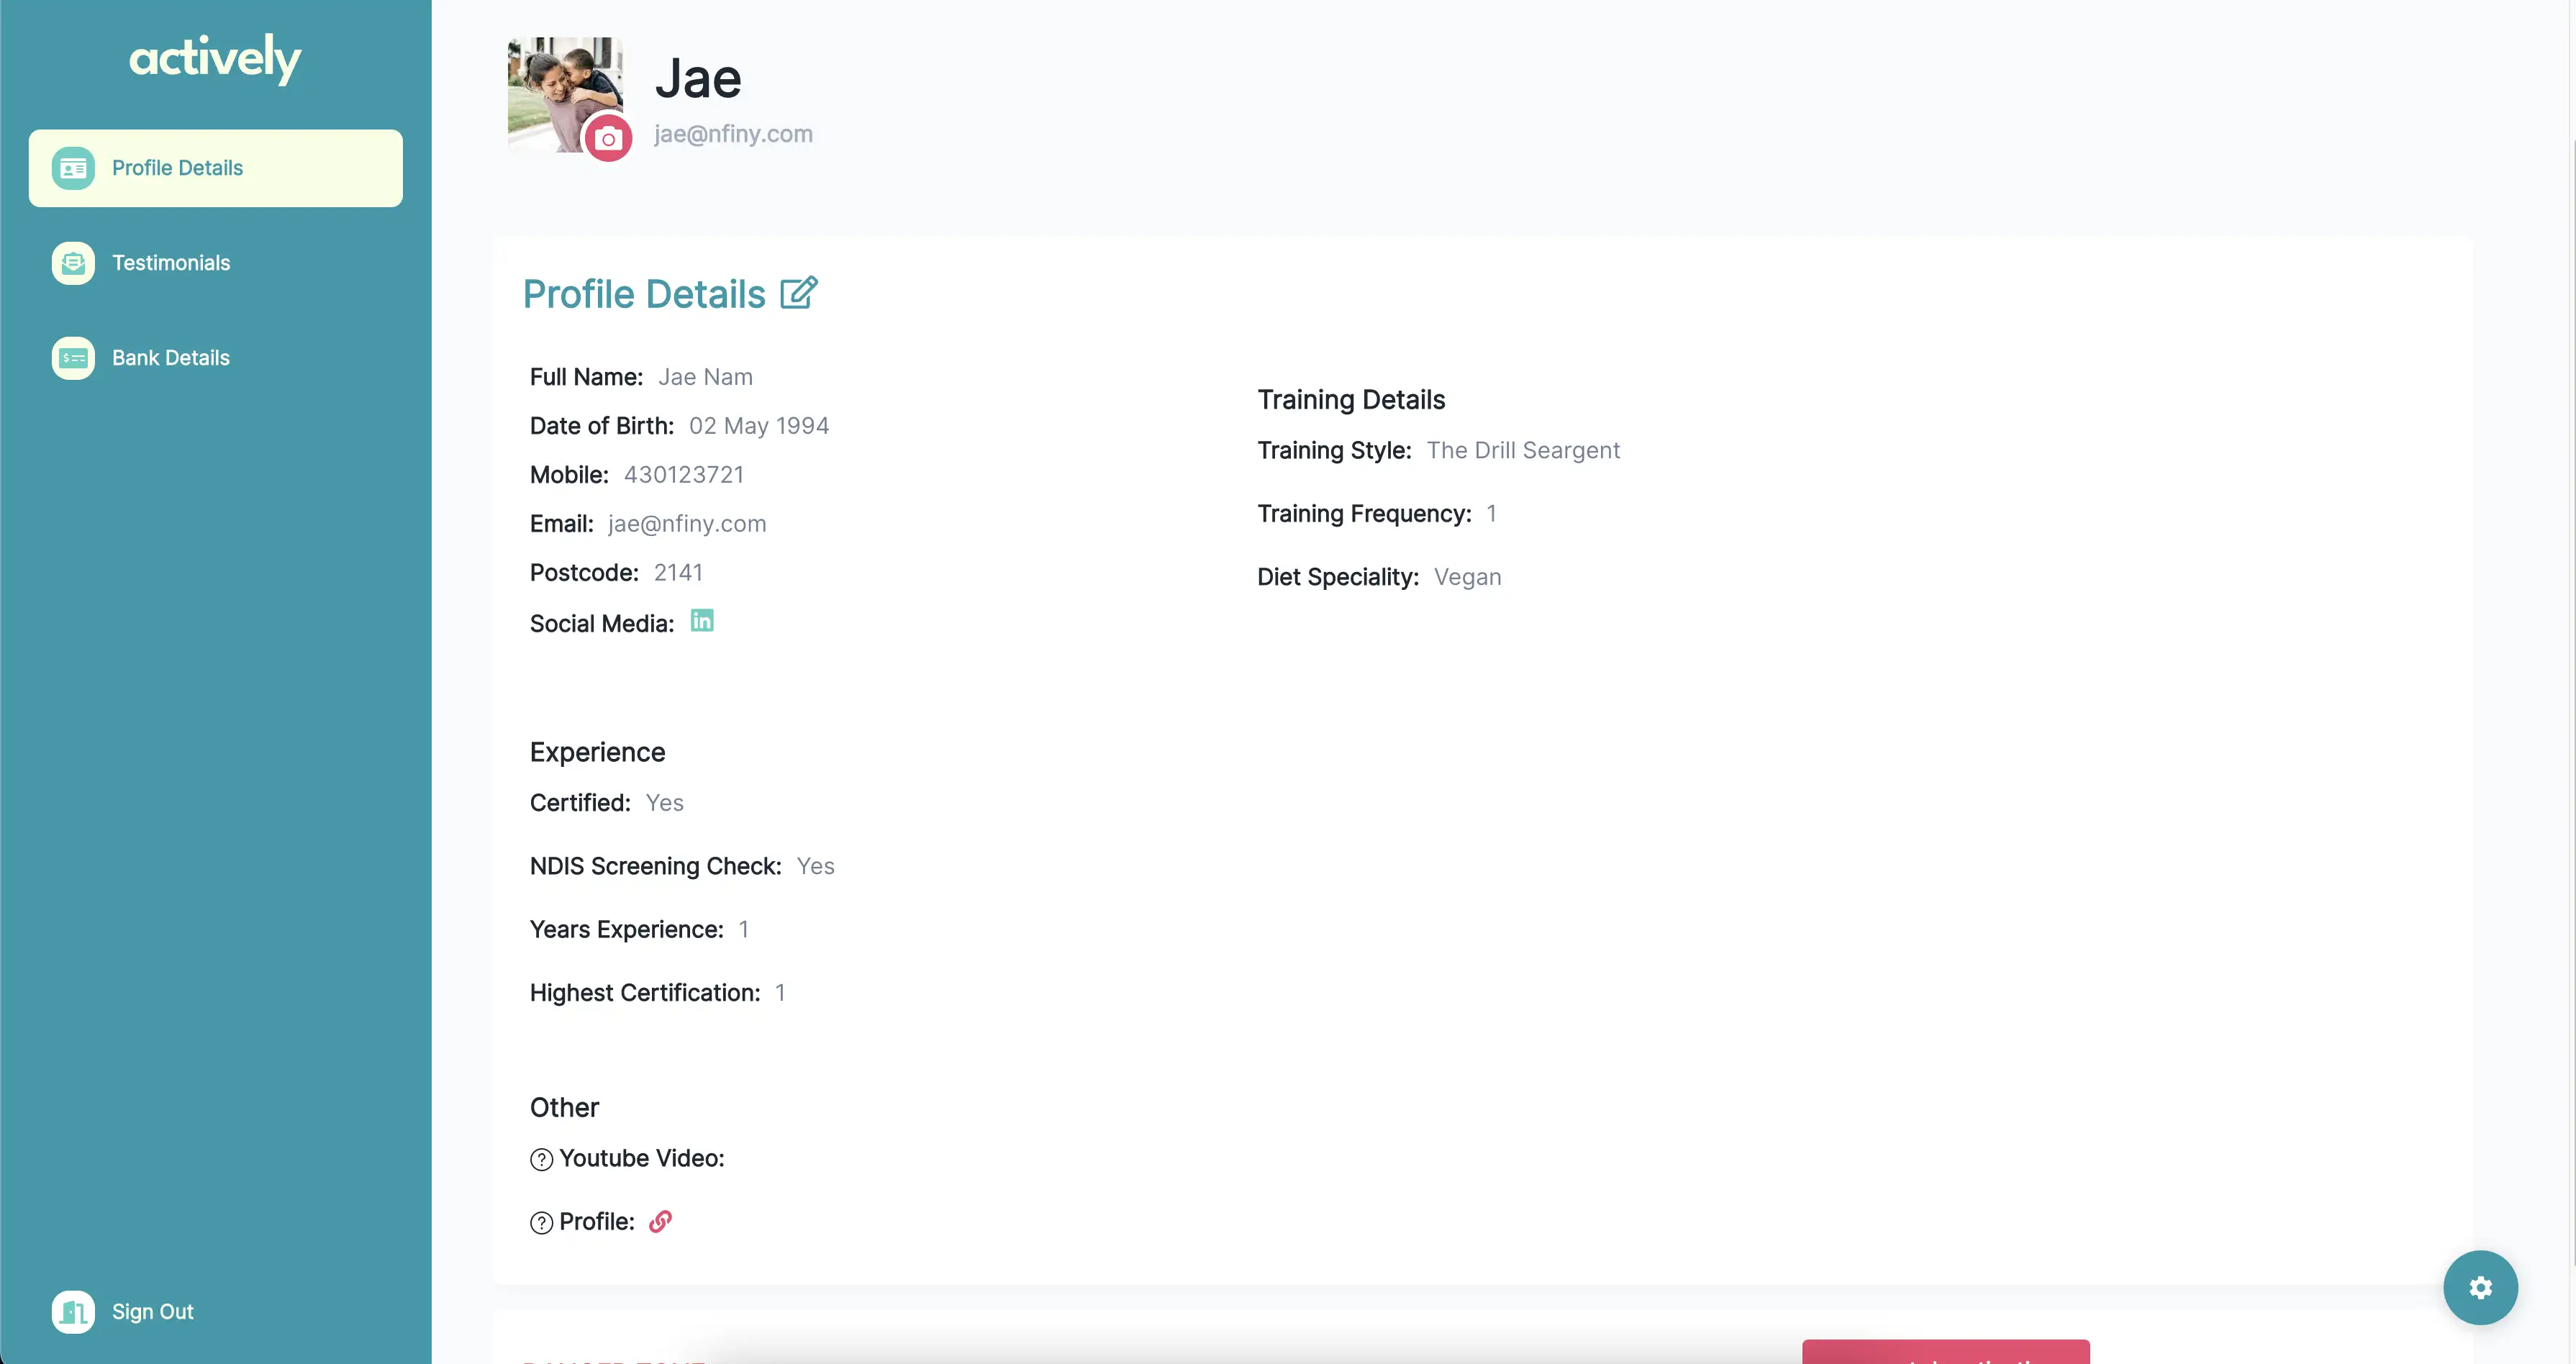Image resolution: width=2576 pixels, height=1364 pixels.
Task: Click the Profile Details card icon in sidebar
Action: coord(72,167)
